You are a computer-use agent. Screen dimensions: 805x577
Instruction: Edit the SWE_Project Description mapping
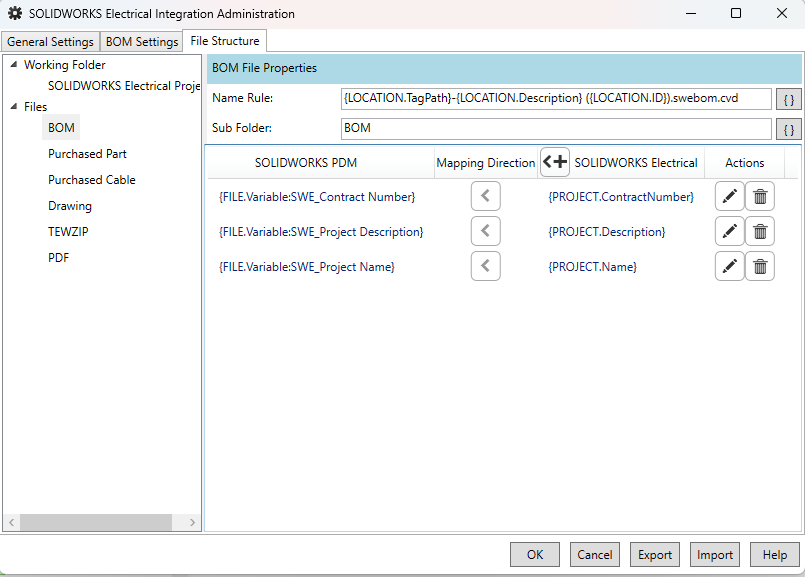pyautogui.click(x=729, y=231)
